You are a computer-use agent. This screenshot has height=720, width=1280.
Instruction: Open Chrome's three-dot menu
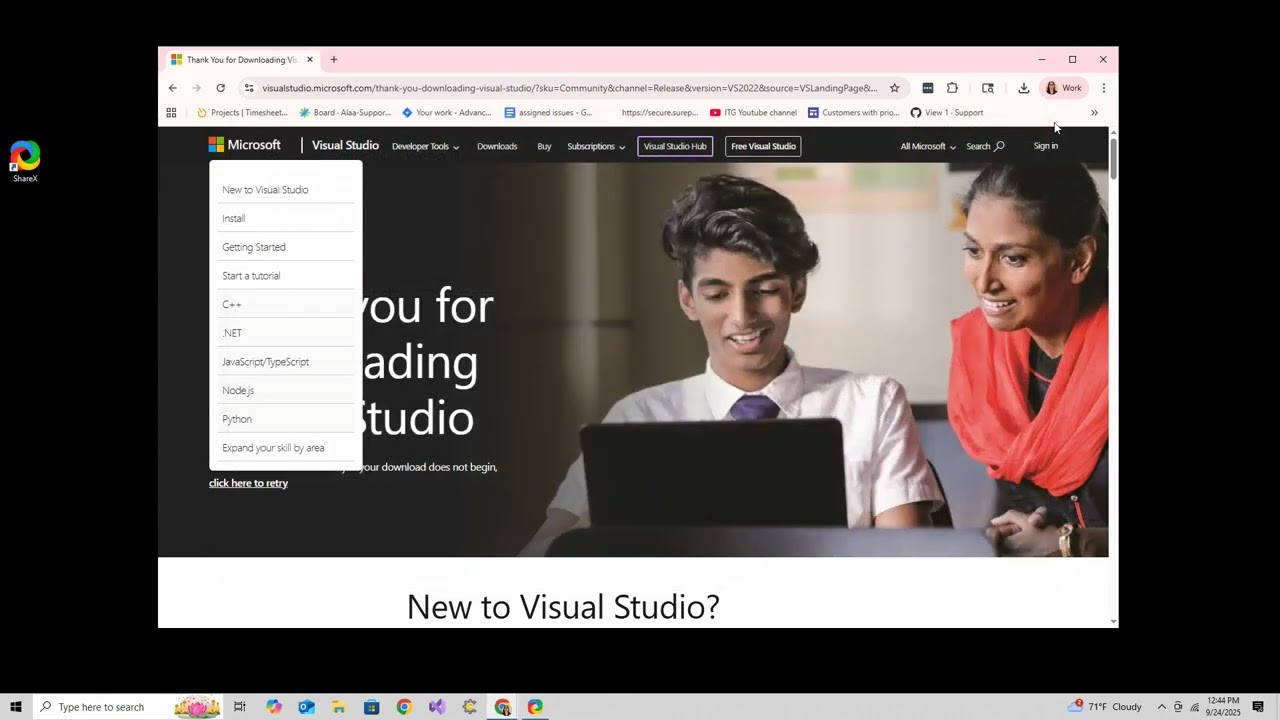click(1103, 88)
